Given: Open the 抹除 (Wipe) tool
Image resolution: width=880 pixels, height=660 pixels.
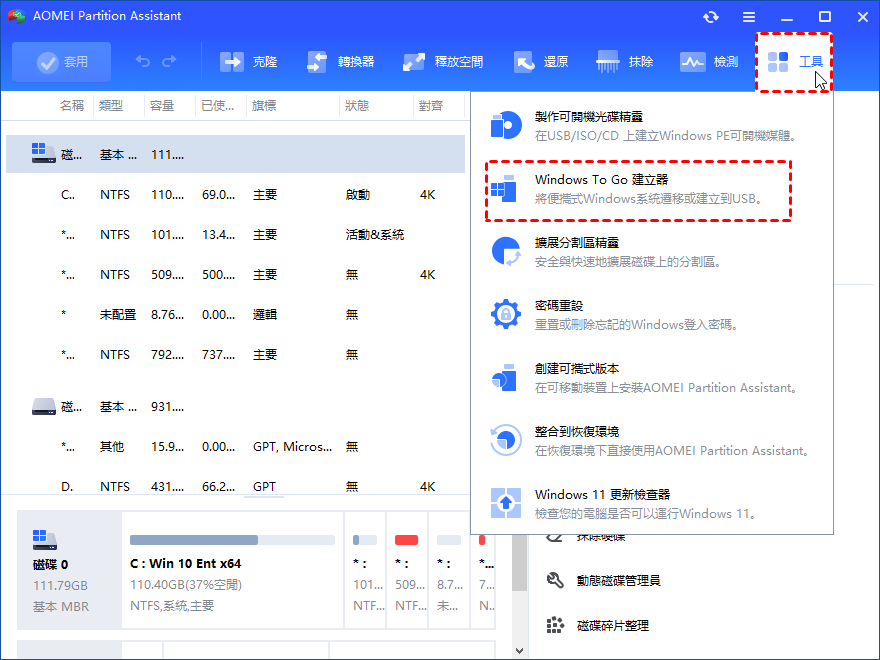Looking at the screenshot, I should (x=625, y=62).
